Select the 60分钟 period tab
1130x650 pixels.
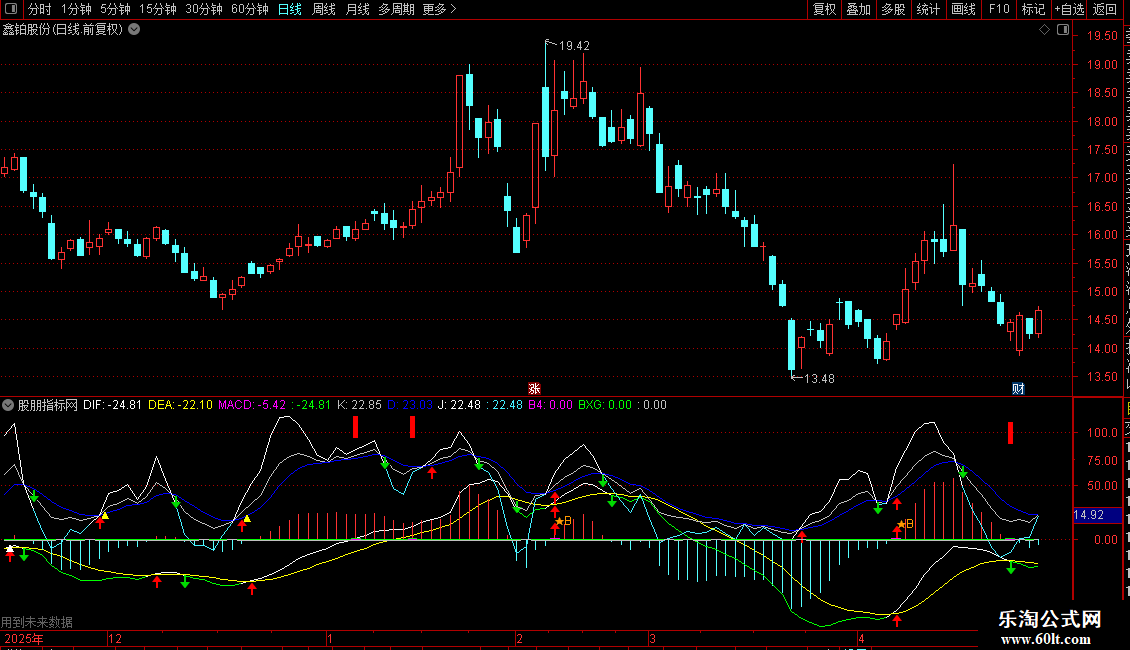tap(250, 9)
